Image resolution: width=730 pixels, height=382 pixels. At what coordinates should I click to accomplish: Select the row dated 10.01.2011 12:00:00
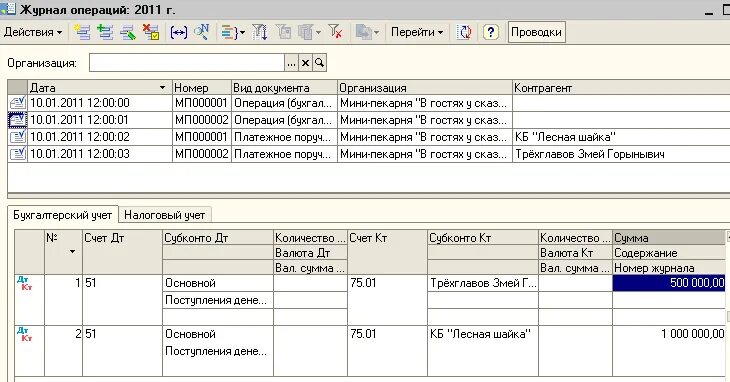coord(369,103)
